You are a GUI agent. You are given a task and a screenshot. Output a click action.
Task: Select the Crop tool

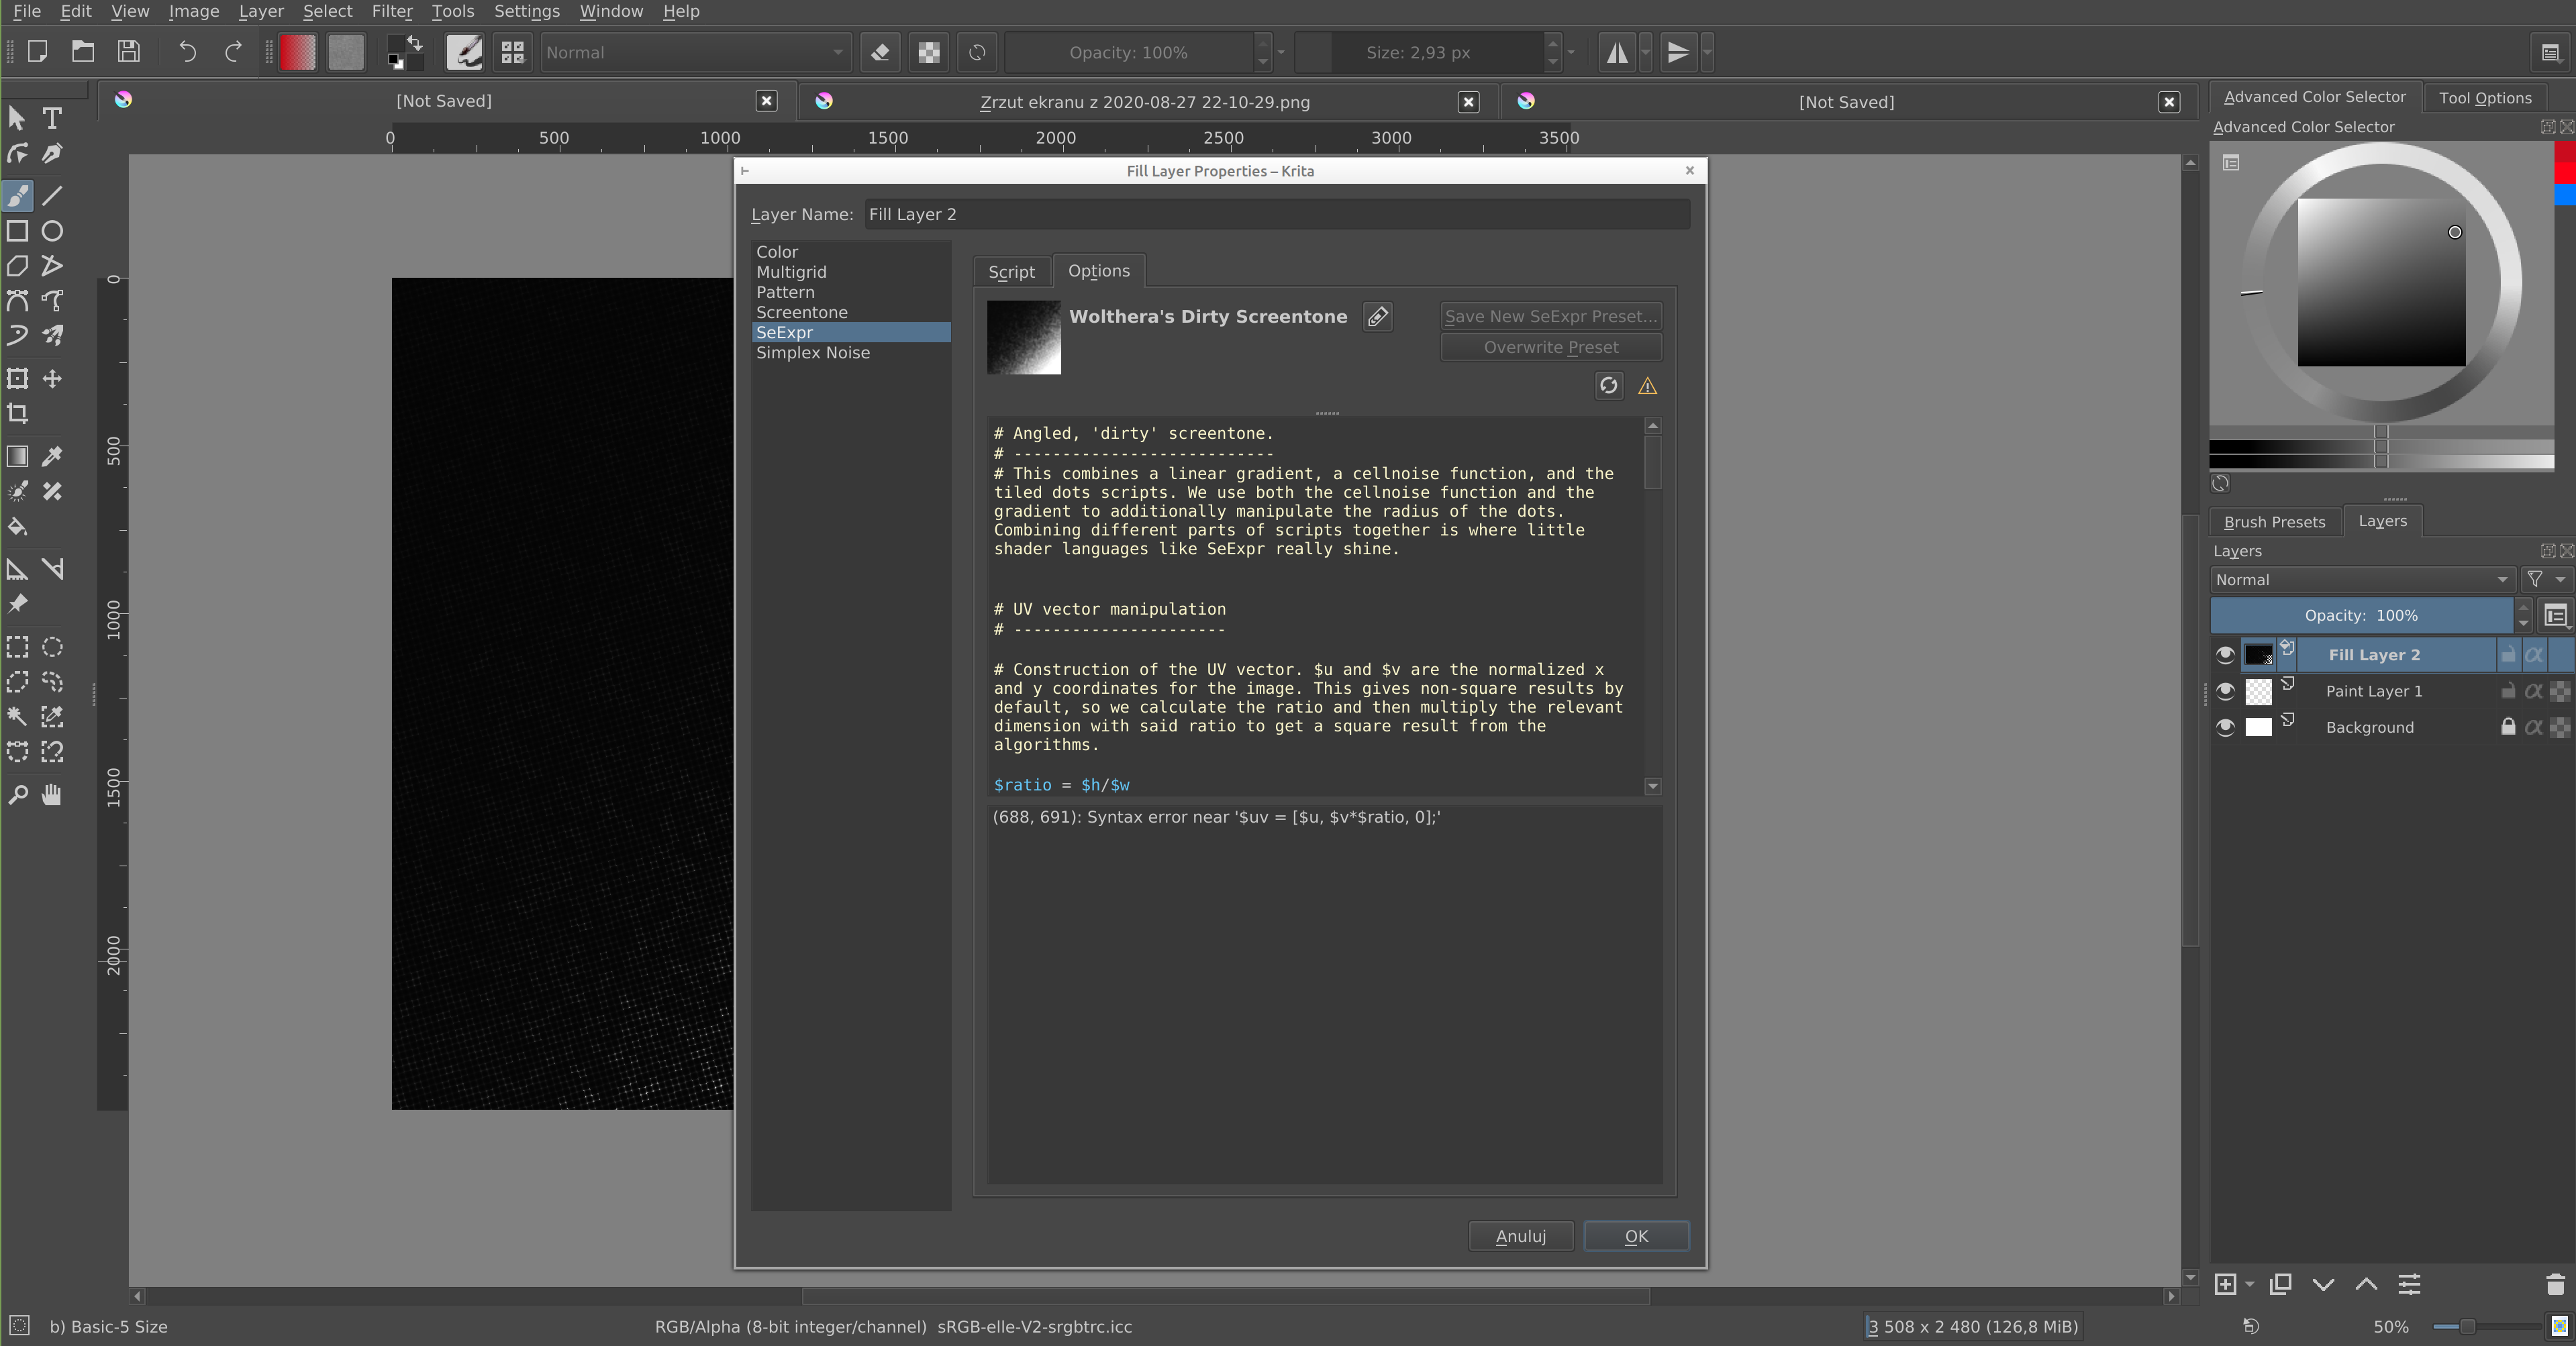(x=17, y=413)
